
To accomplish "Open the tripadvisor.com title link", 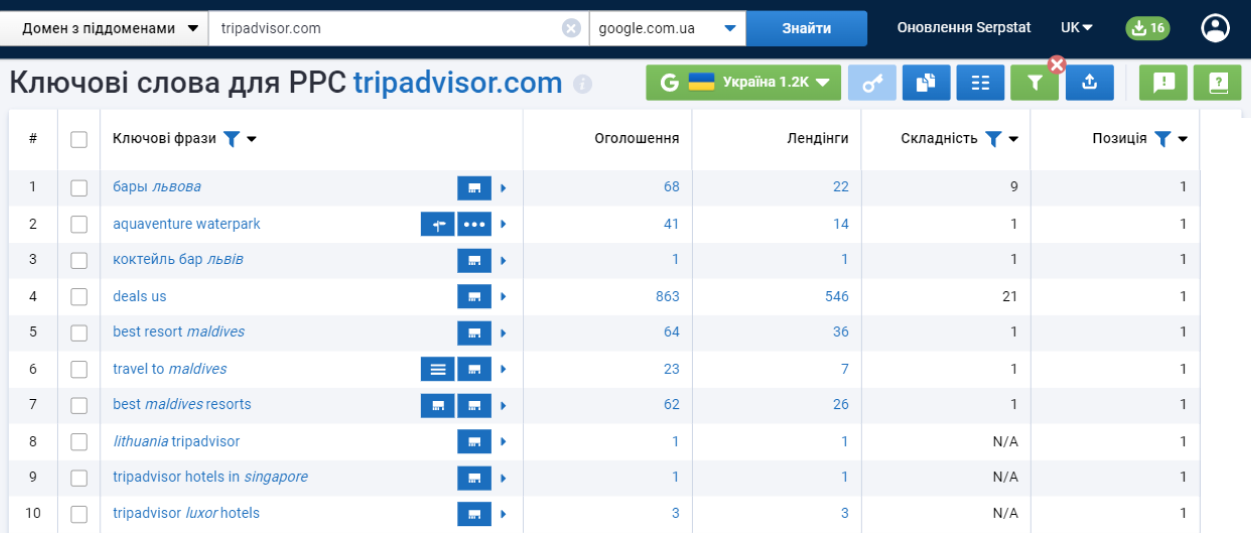I will coord(458,83).
